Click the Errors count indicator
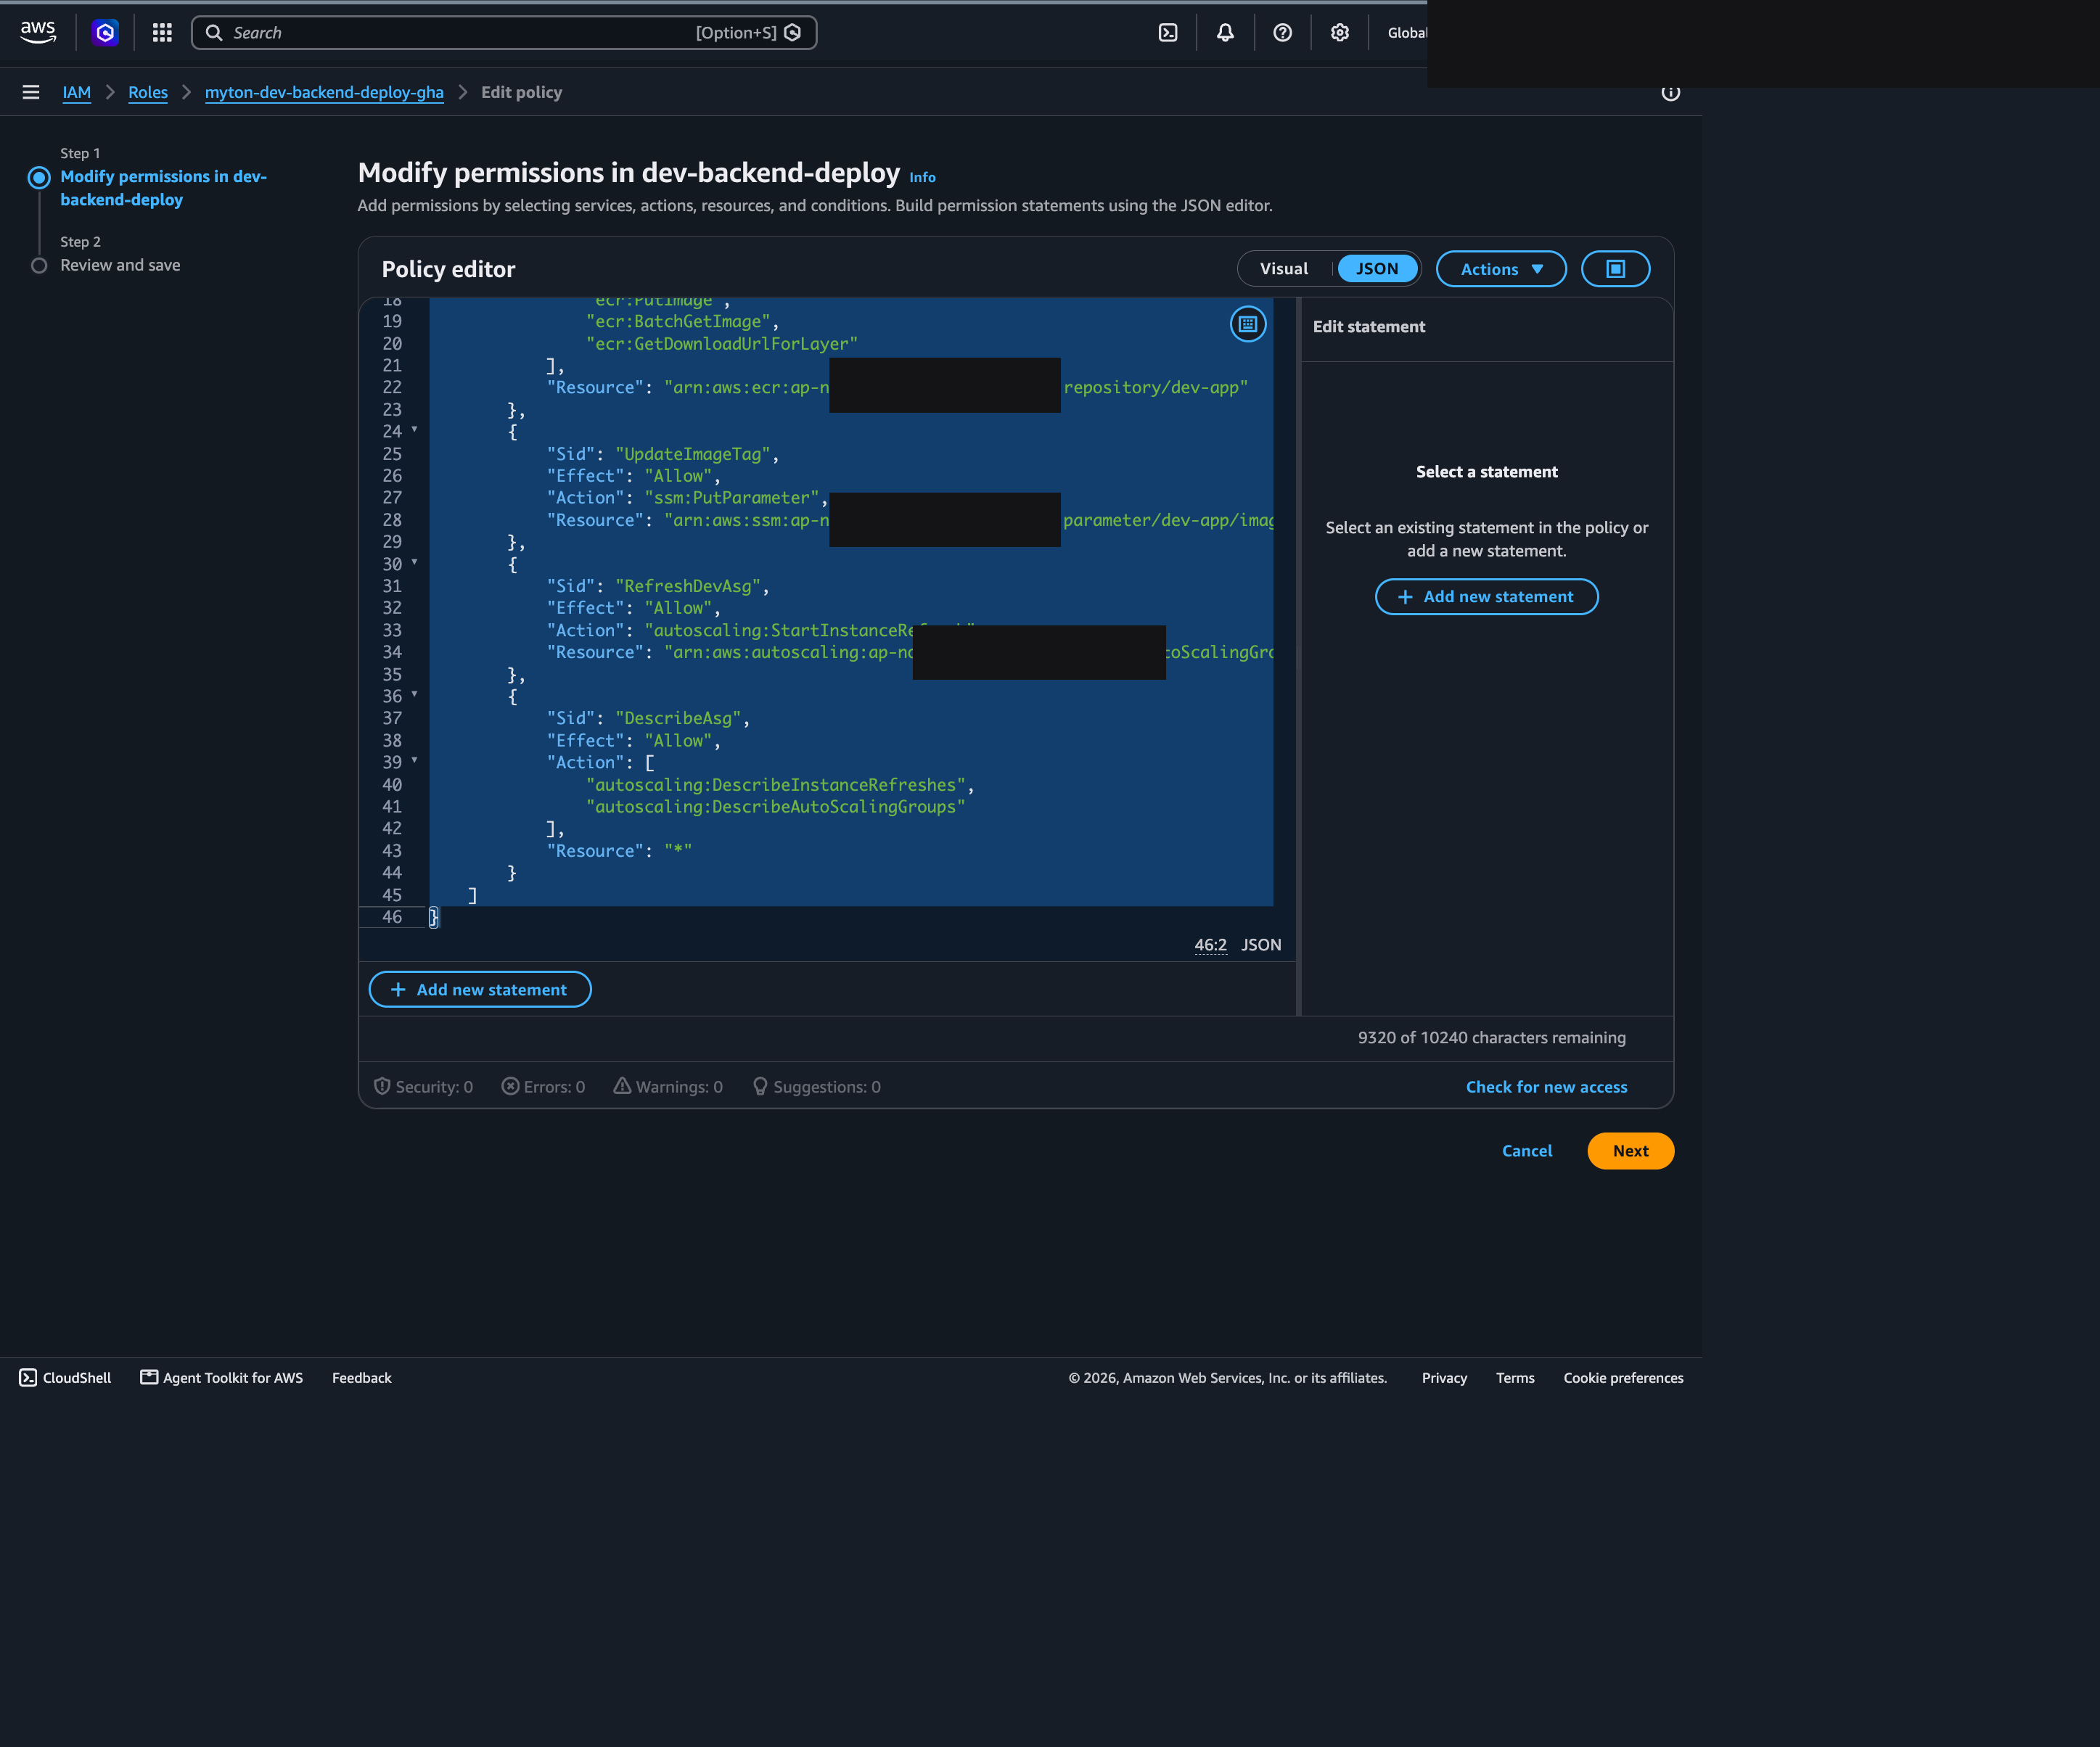 coord(543,1087)
